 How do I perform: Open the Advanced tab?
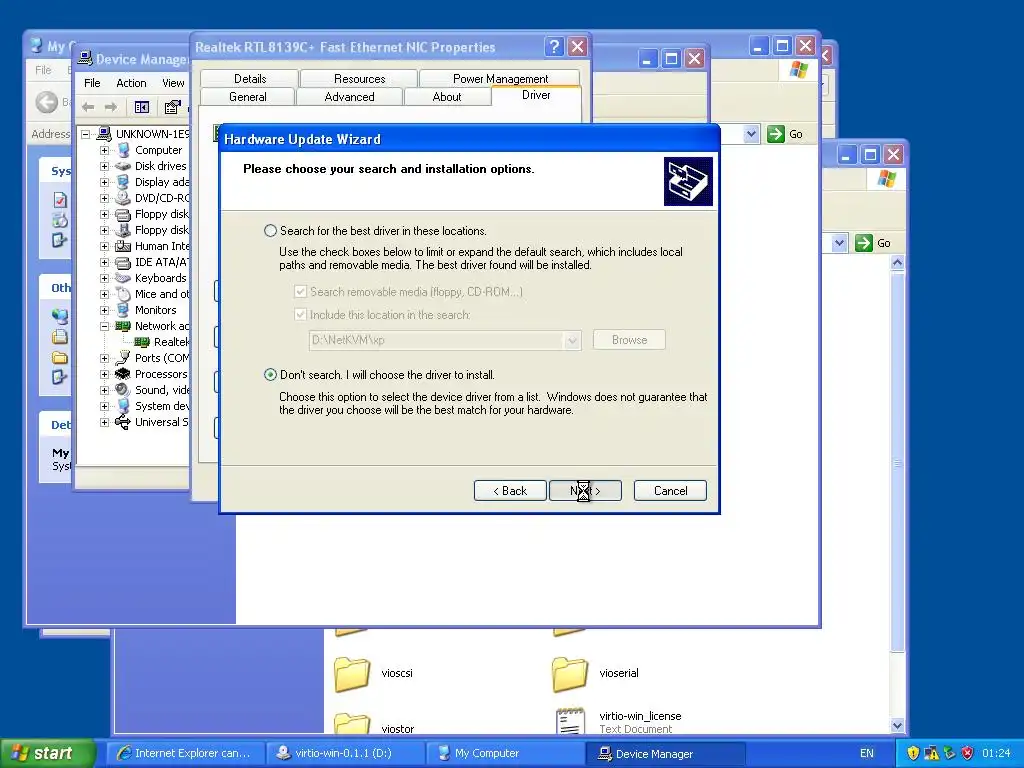coord(349,97)
